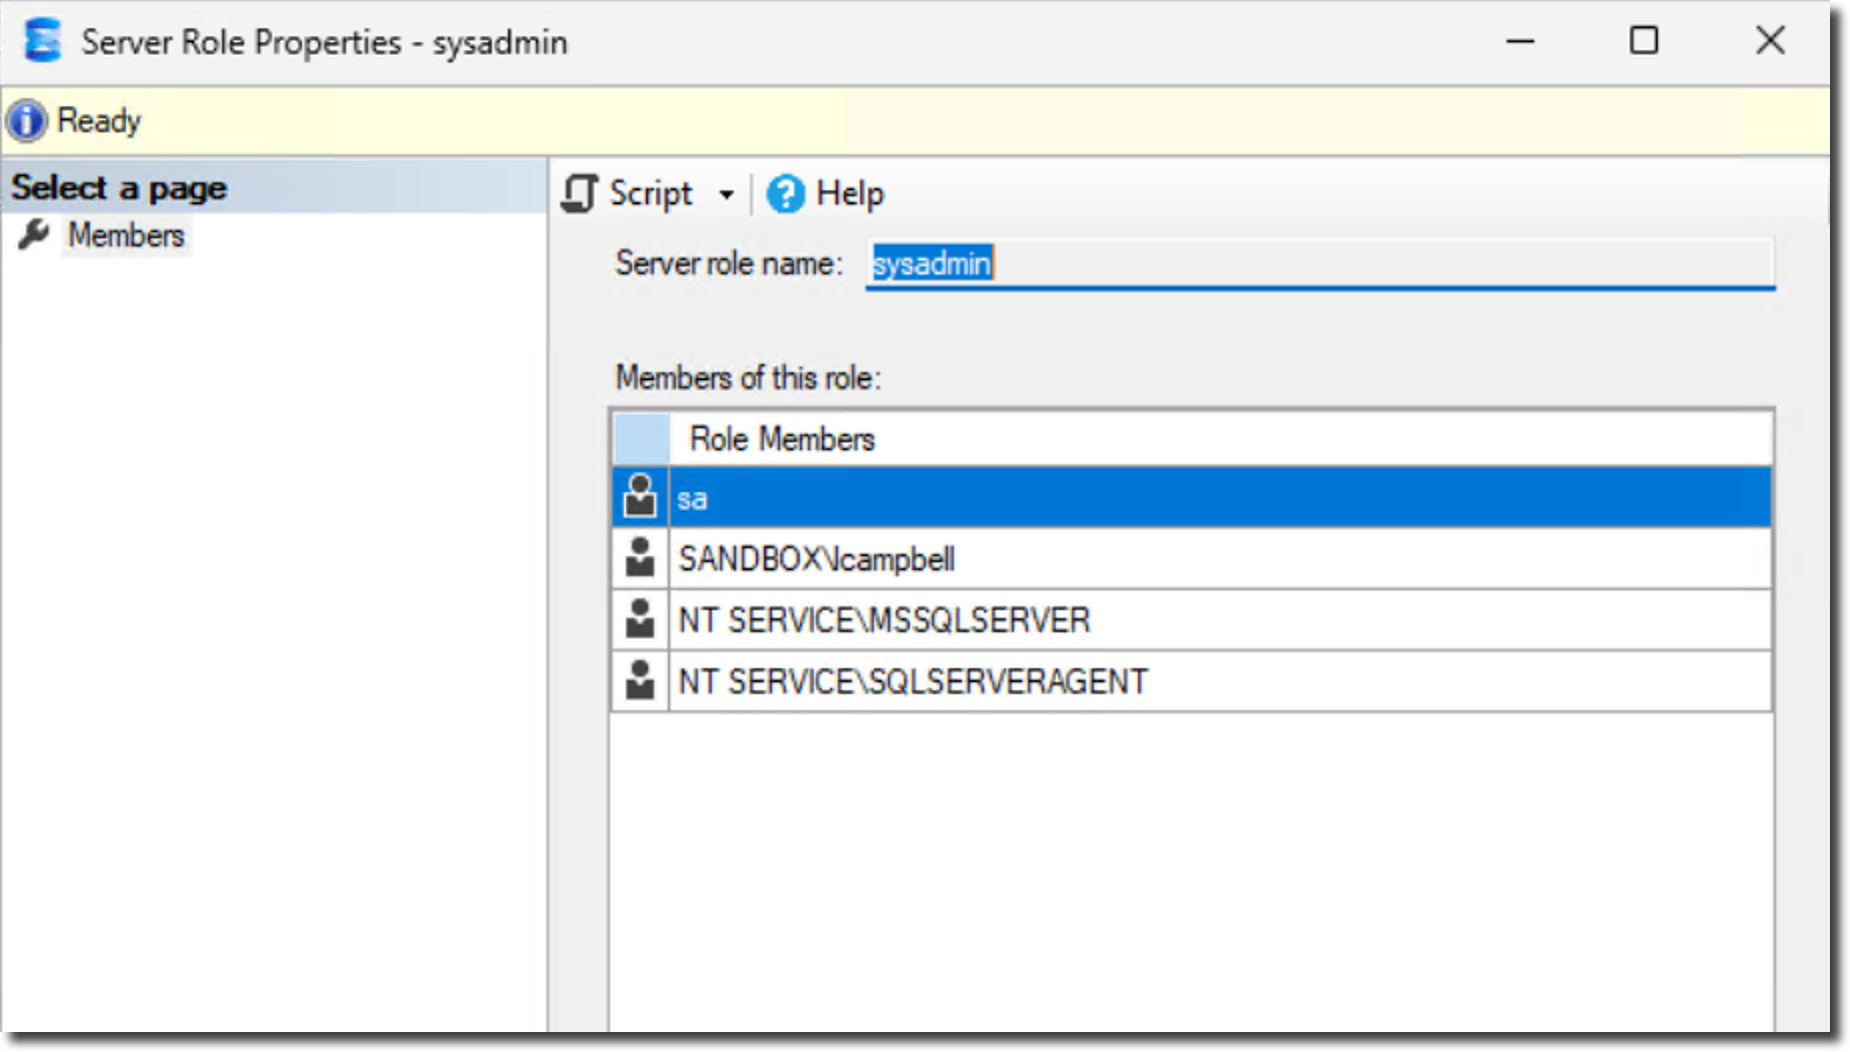Click the user icon beside NT SERVICE\SQLSERVERAGENT

[x=640, y=681]
